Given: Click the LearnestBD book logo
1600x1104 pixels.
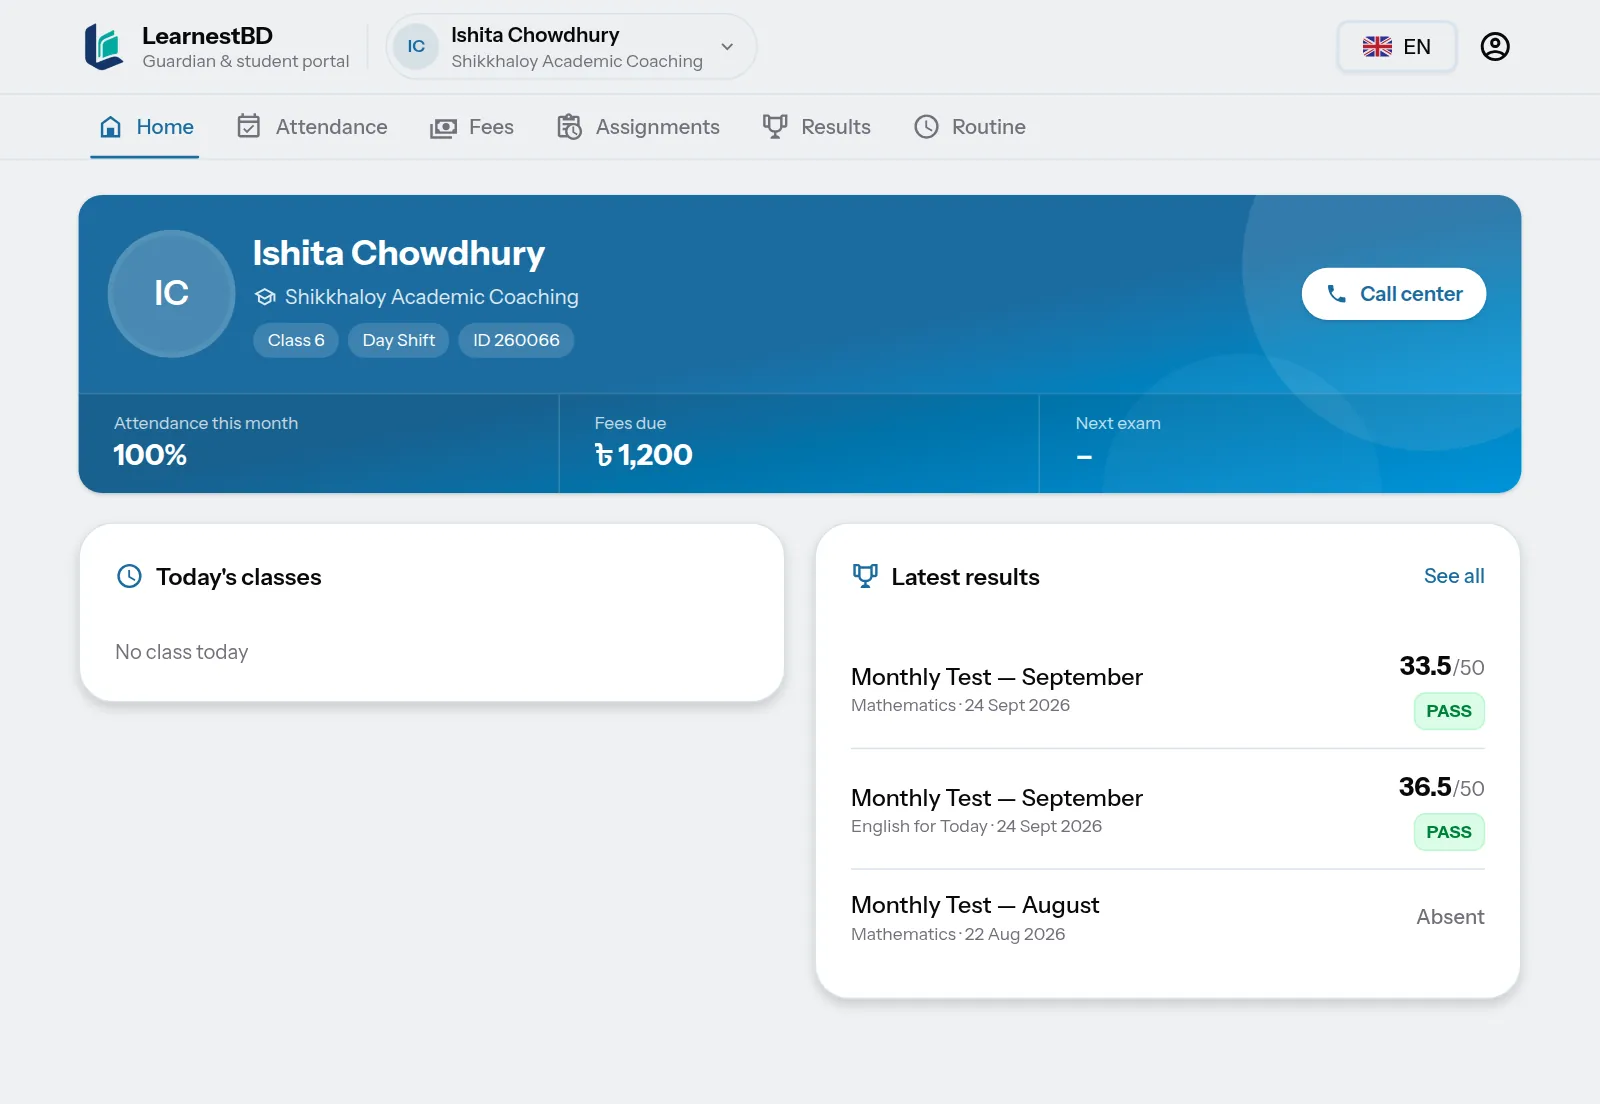Looking at the screenshot, I should point(104,47).
